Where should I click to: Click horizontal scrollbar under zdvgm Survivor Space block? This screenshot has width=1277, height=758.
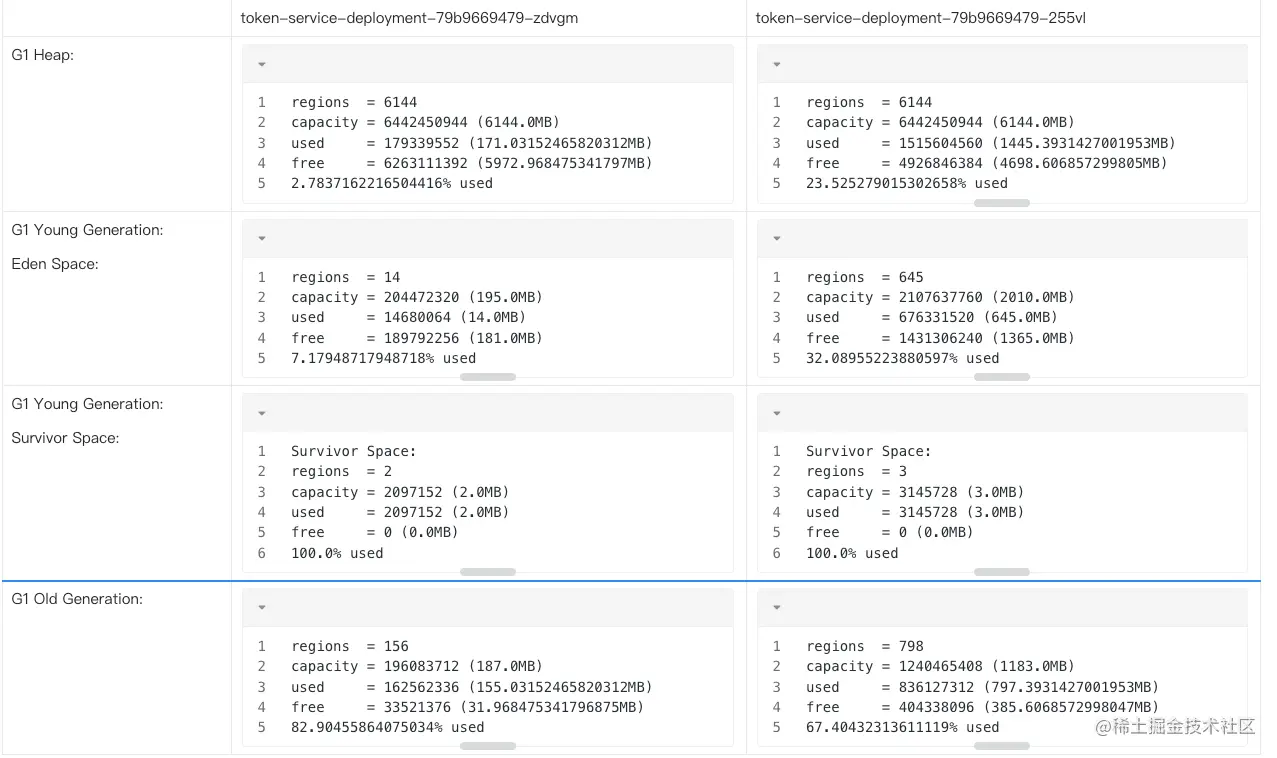[488, 572]
